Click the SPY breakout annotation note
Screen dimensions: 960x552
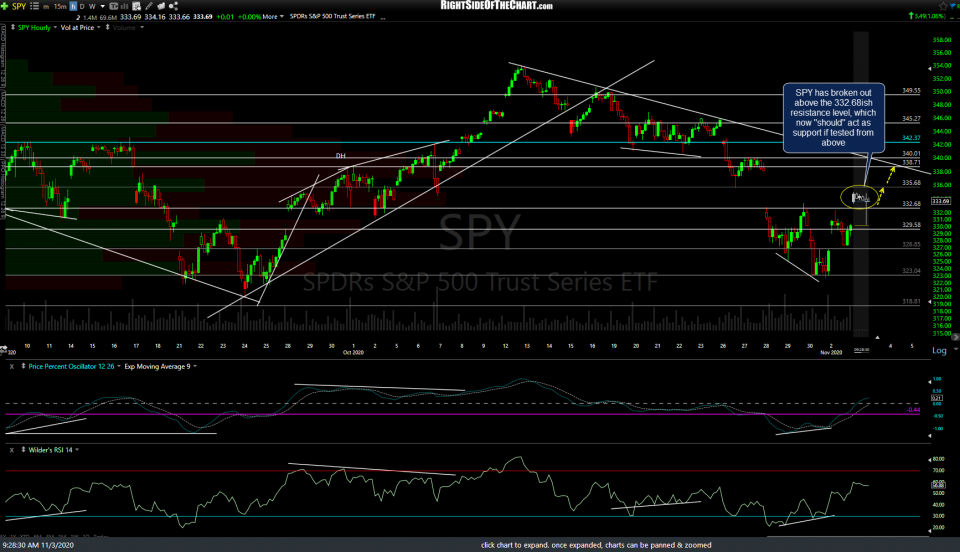833,117
